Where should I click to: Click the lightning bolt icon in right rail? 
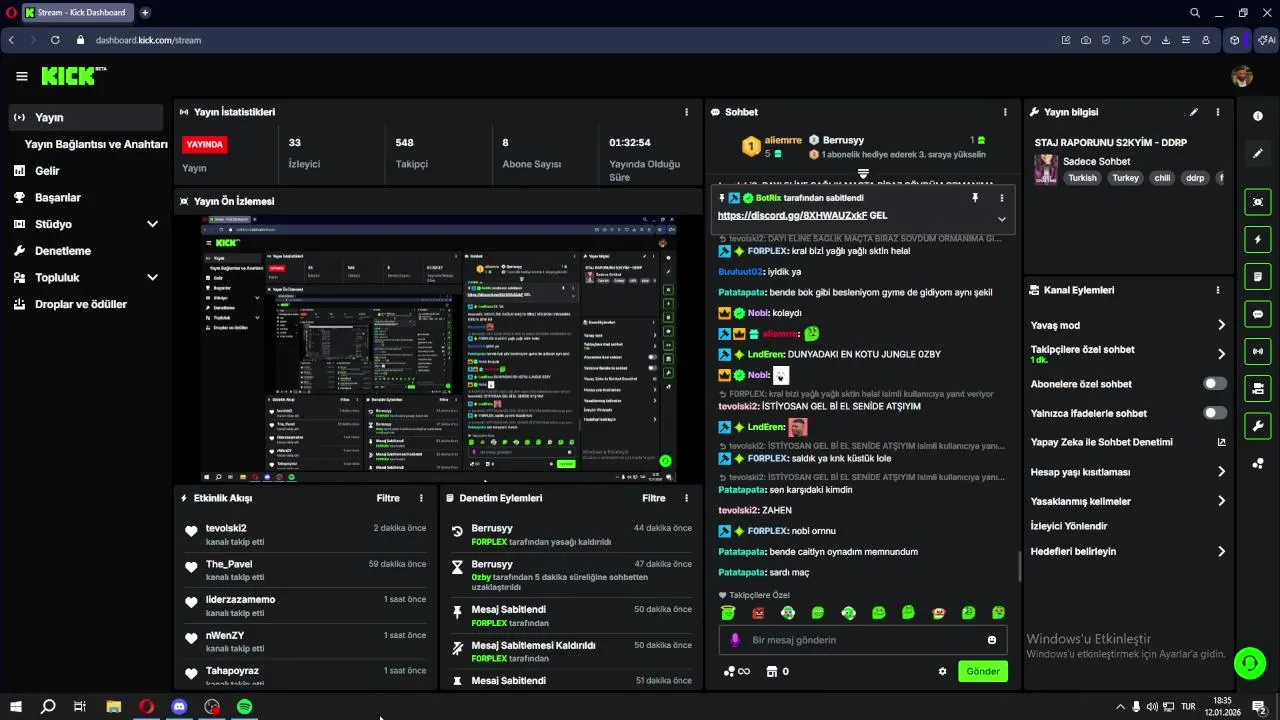pyautogui.click(x=1258, y=239)
